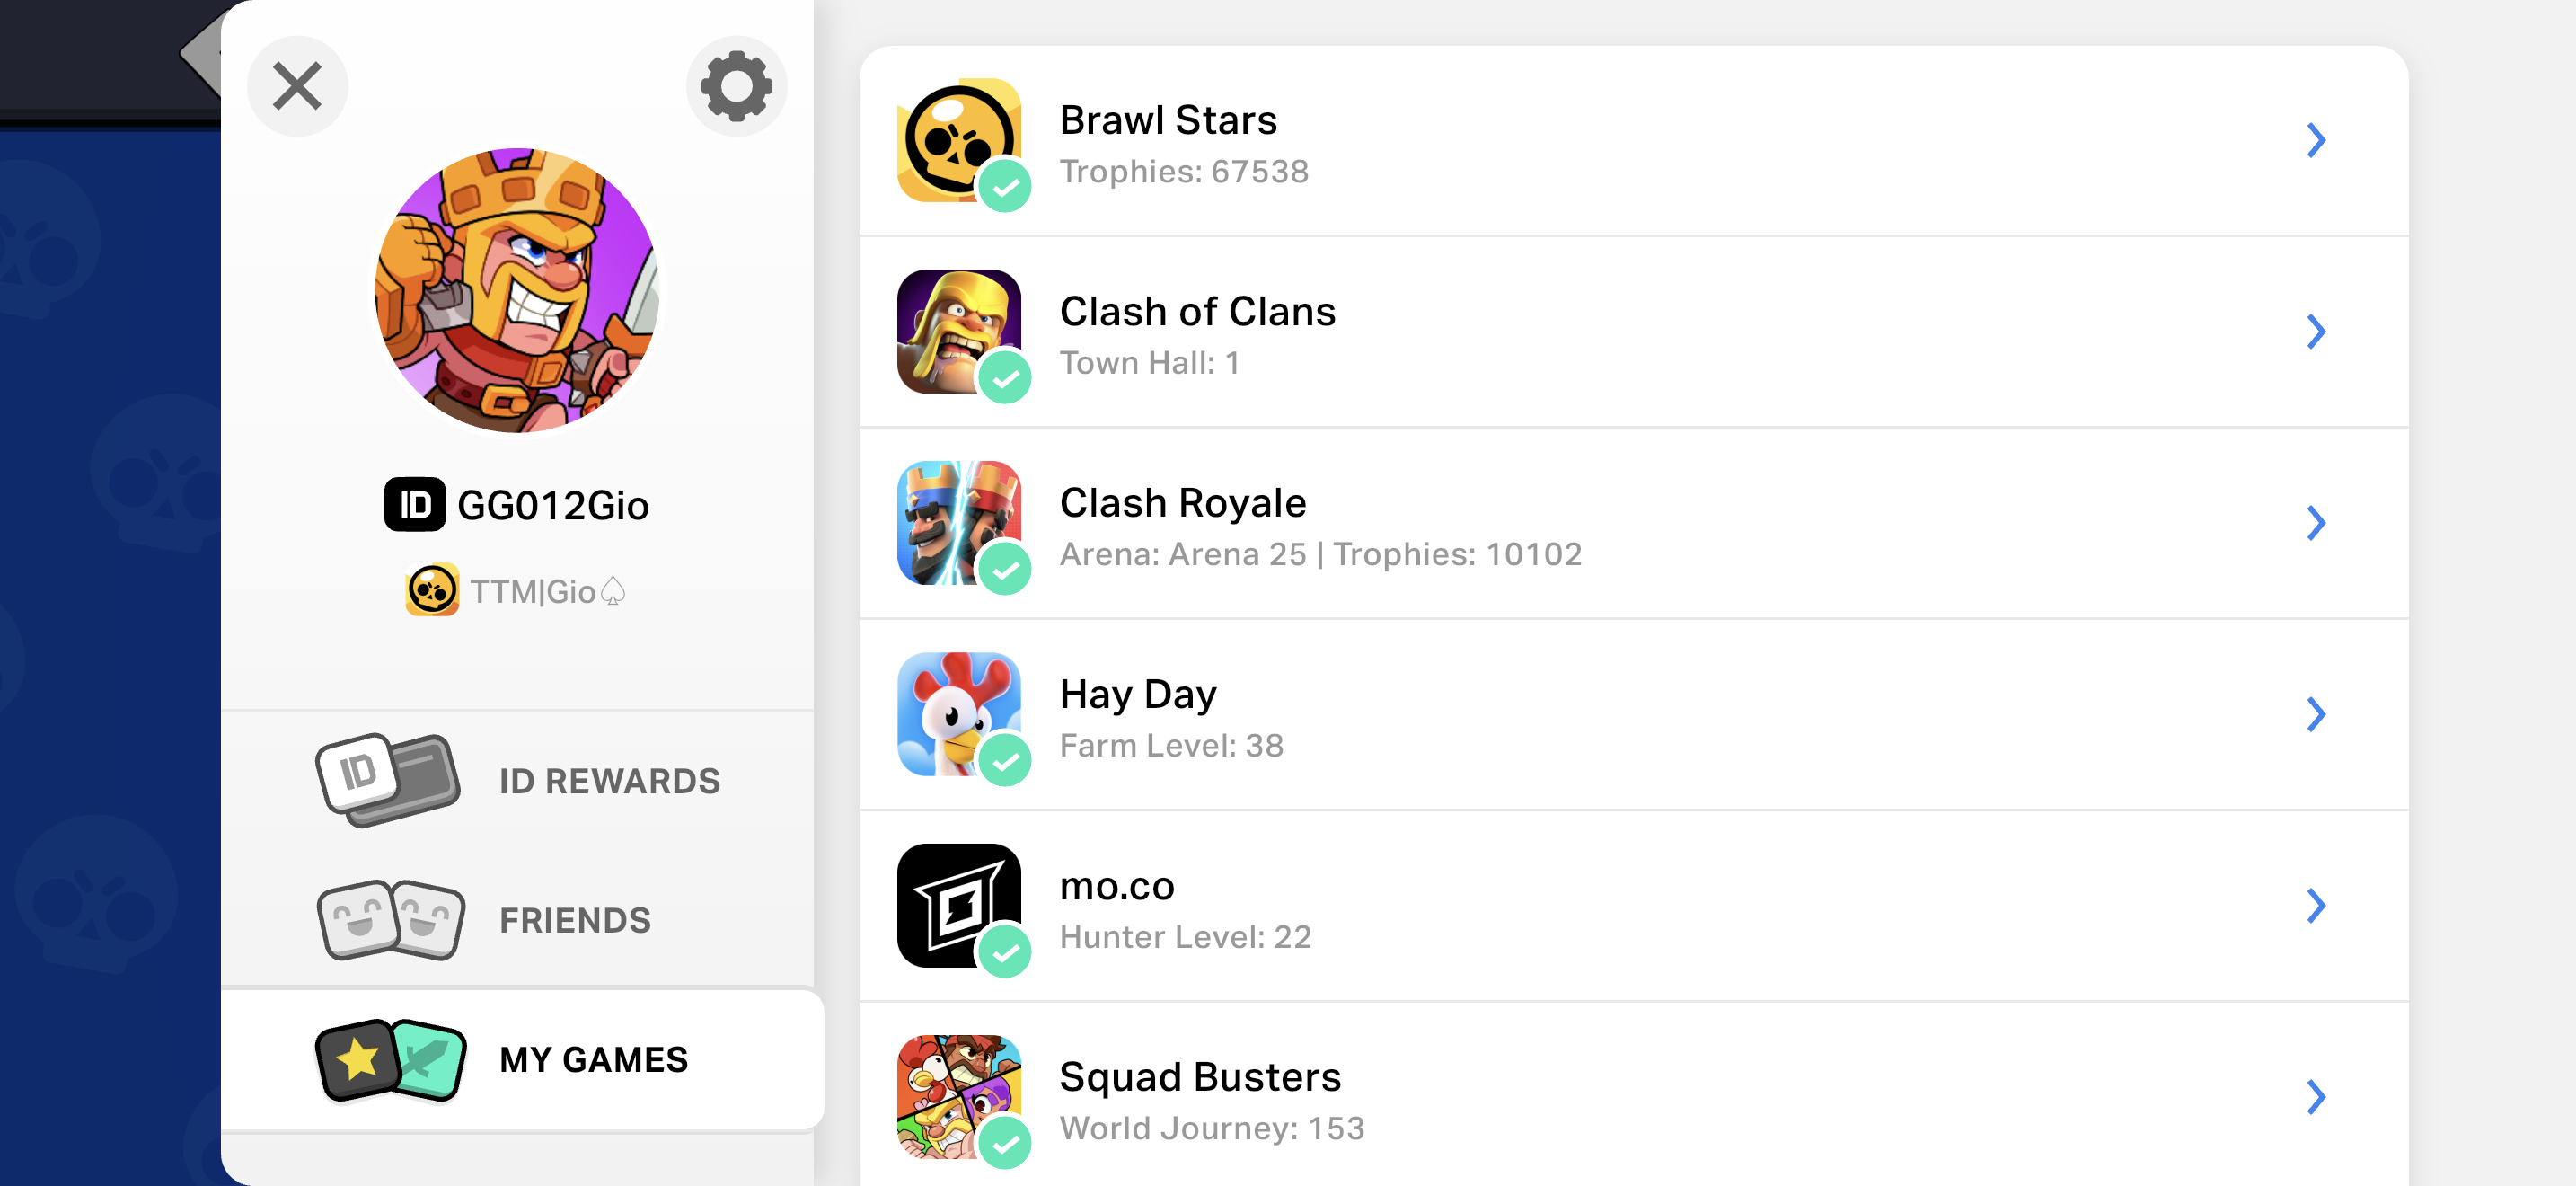The width and height of the screenshot is (2576, 1186).
Task: Click the ID Rewards cards icon
Action: [x=388, y=780]
